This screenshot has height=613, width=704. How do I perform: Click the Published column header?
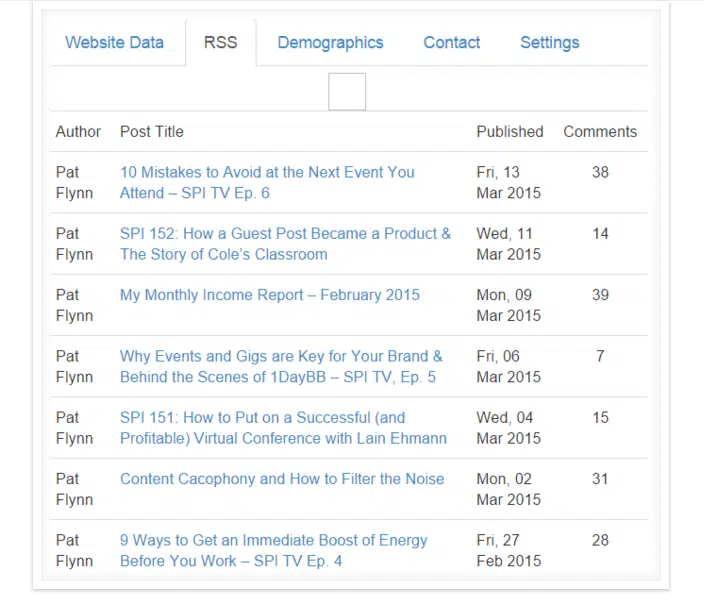click(509, 132)
